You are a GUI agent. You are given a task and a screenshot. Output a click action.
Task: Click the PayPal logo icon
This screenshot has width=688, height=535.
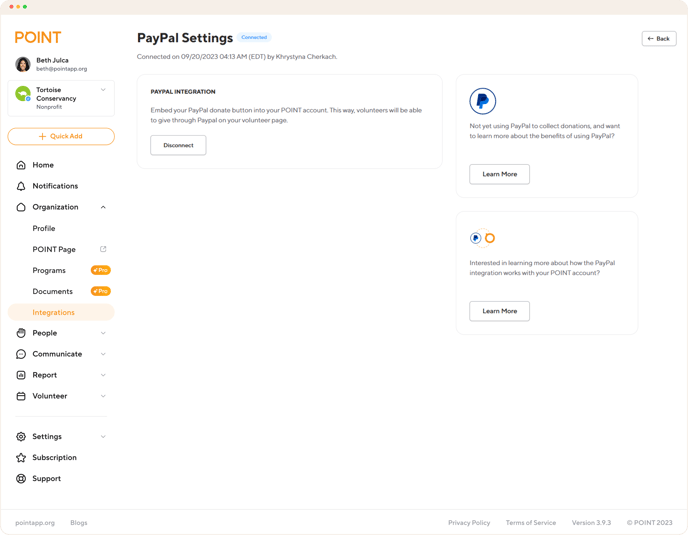[x=482, y=101]
